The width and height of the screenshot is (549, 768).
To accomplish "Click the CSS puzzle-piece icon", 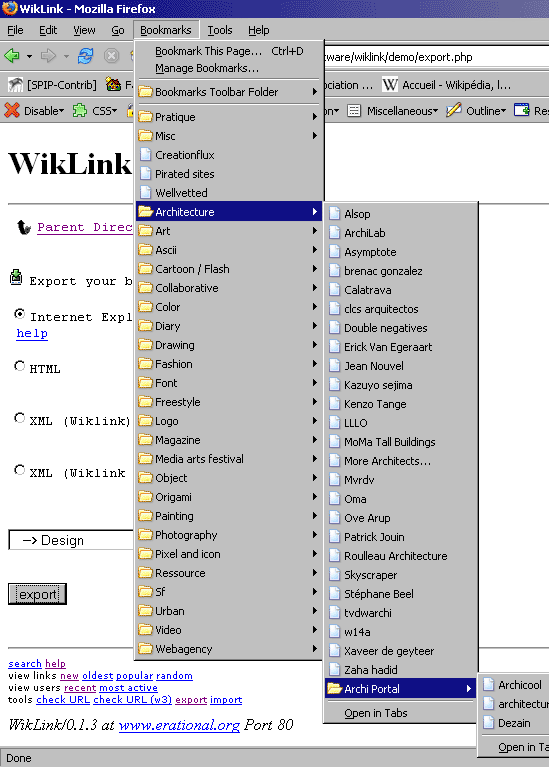I will point(79,110).
